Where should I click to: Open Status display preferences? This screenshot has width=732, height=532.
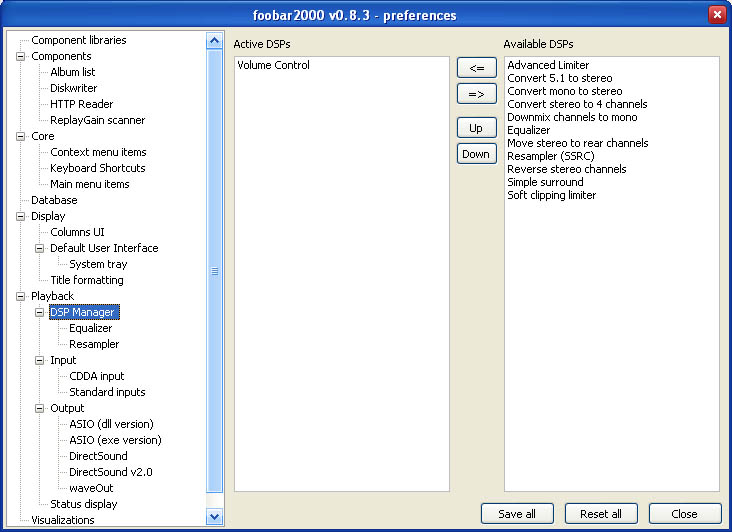coord(84,504)
